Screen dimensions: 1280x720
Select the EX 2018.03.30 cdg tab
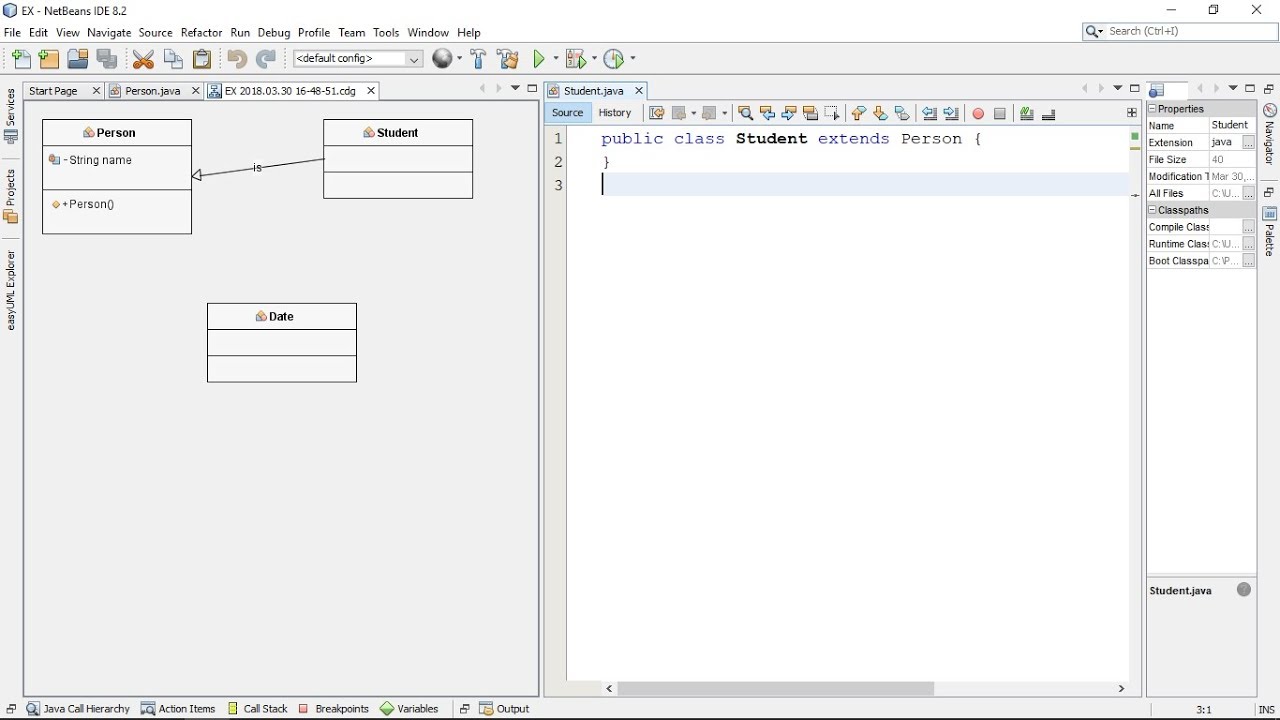(290, 91)
